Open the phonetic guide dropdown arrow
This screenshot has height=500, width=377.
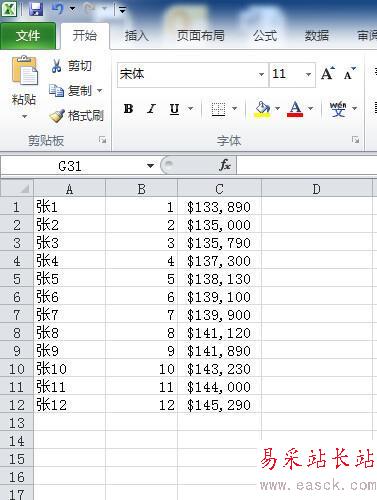pyautogui.click(x=354, y=109)
